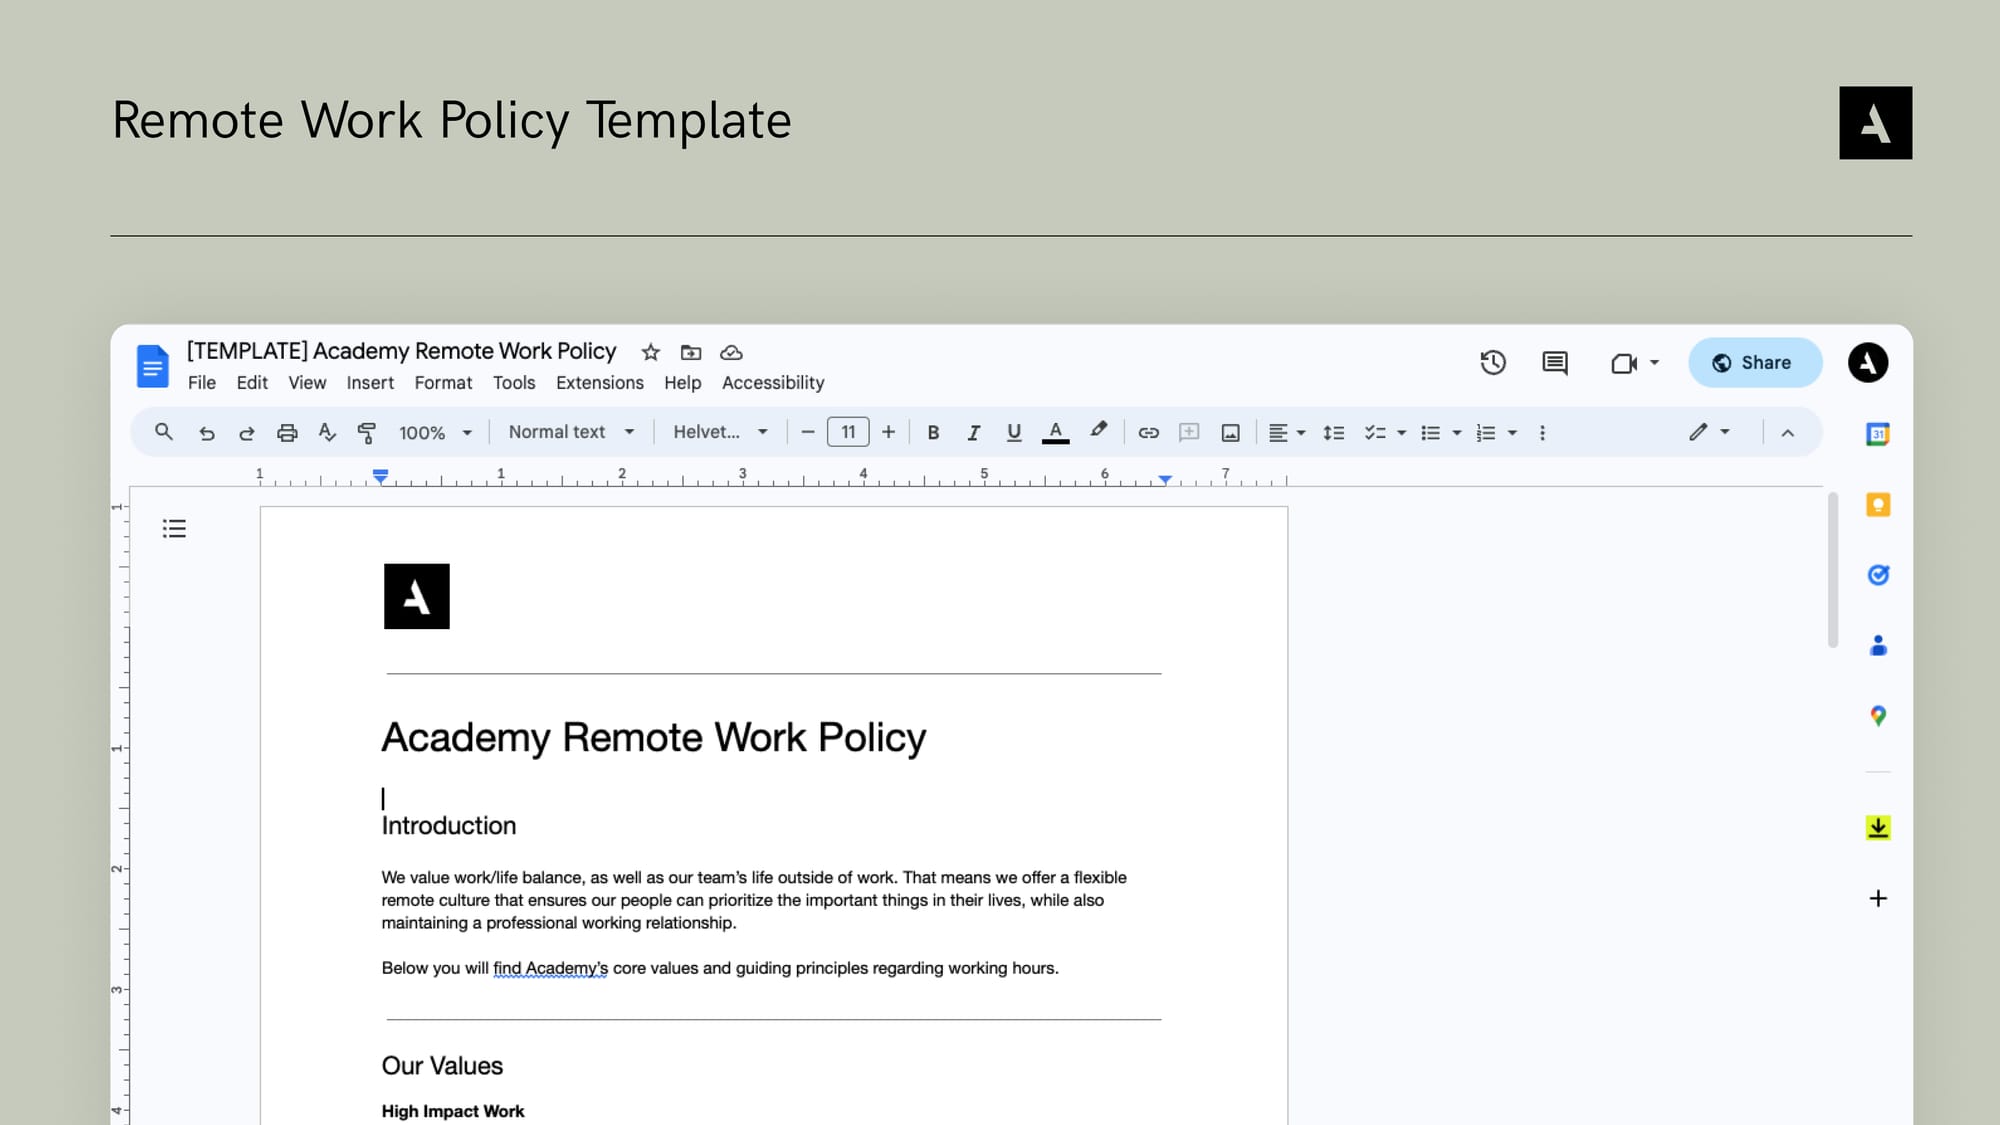Click the font size input field

[x=848, y=432]
